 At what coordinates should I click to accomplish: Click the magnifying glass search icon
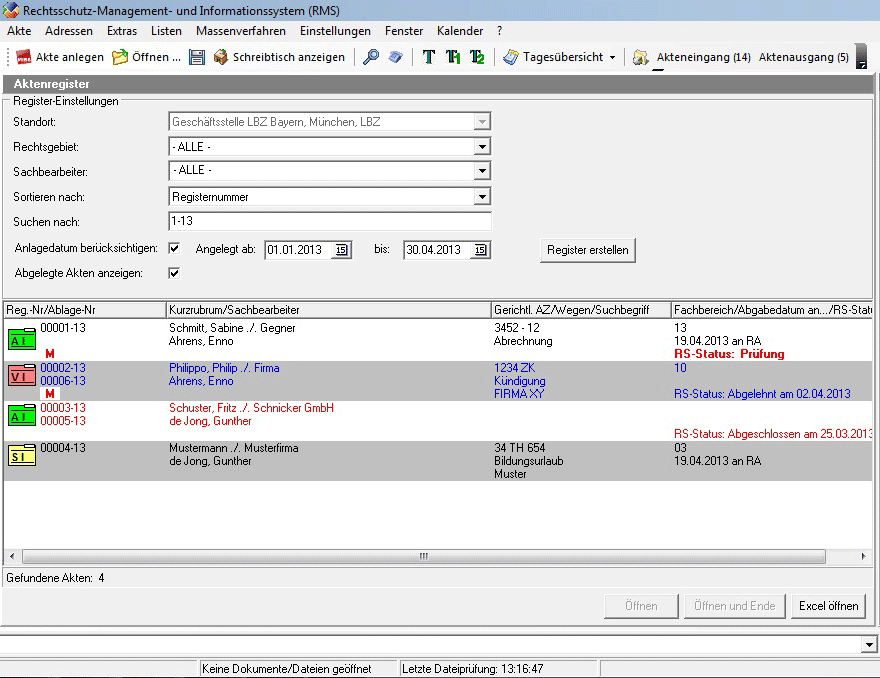click(371, 57)
